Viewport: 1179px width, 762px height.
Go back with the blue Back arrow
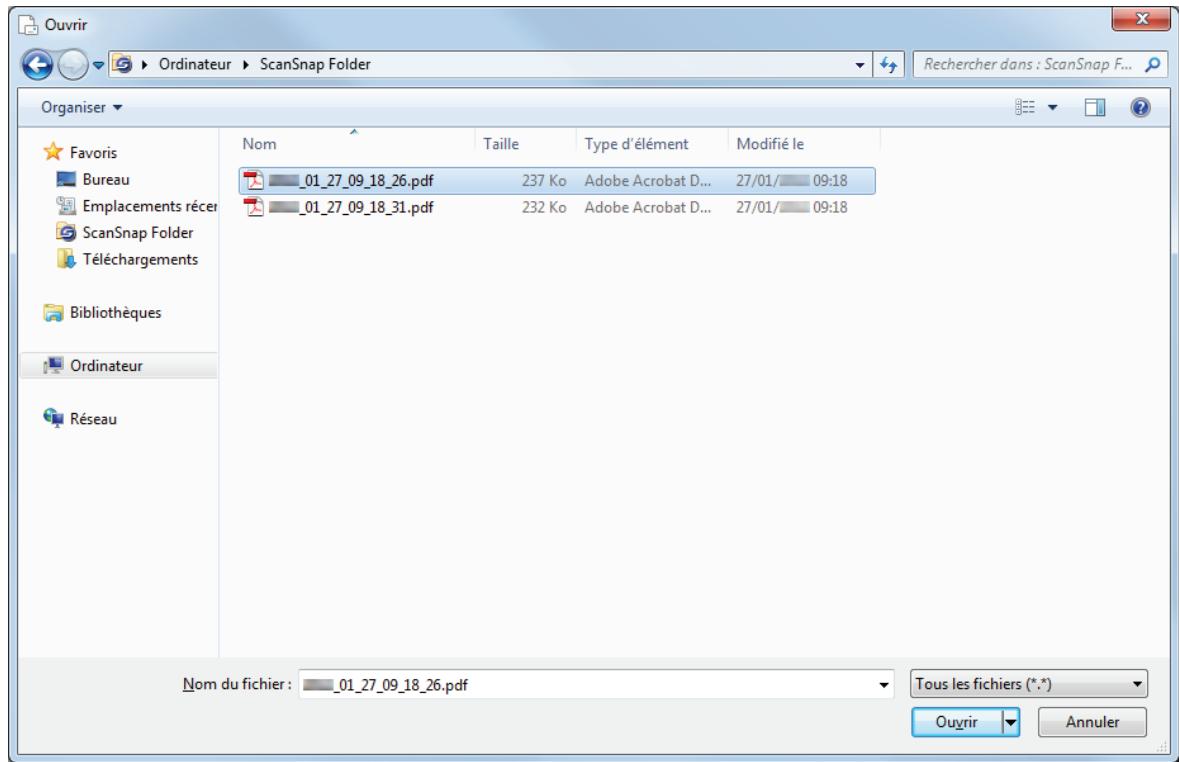click(x=38, y=65)
